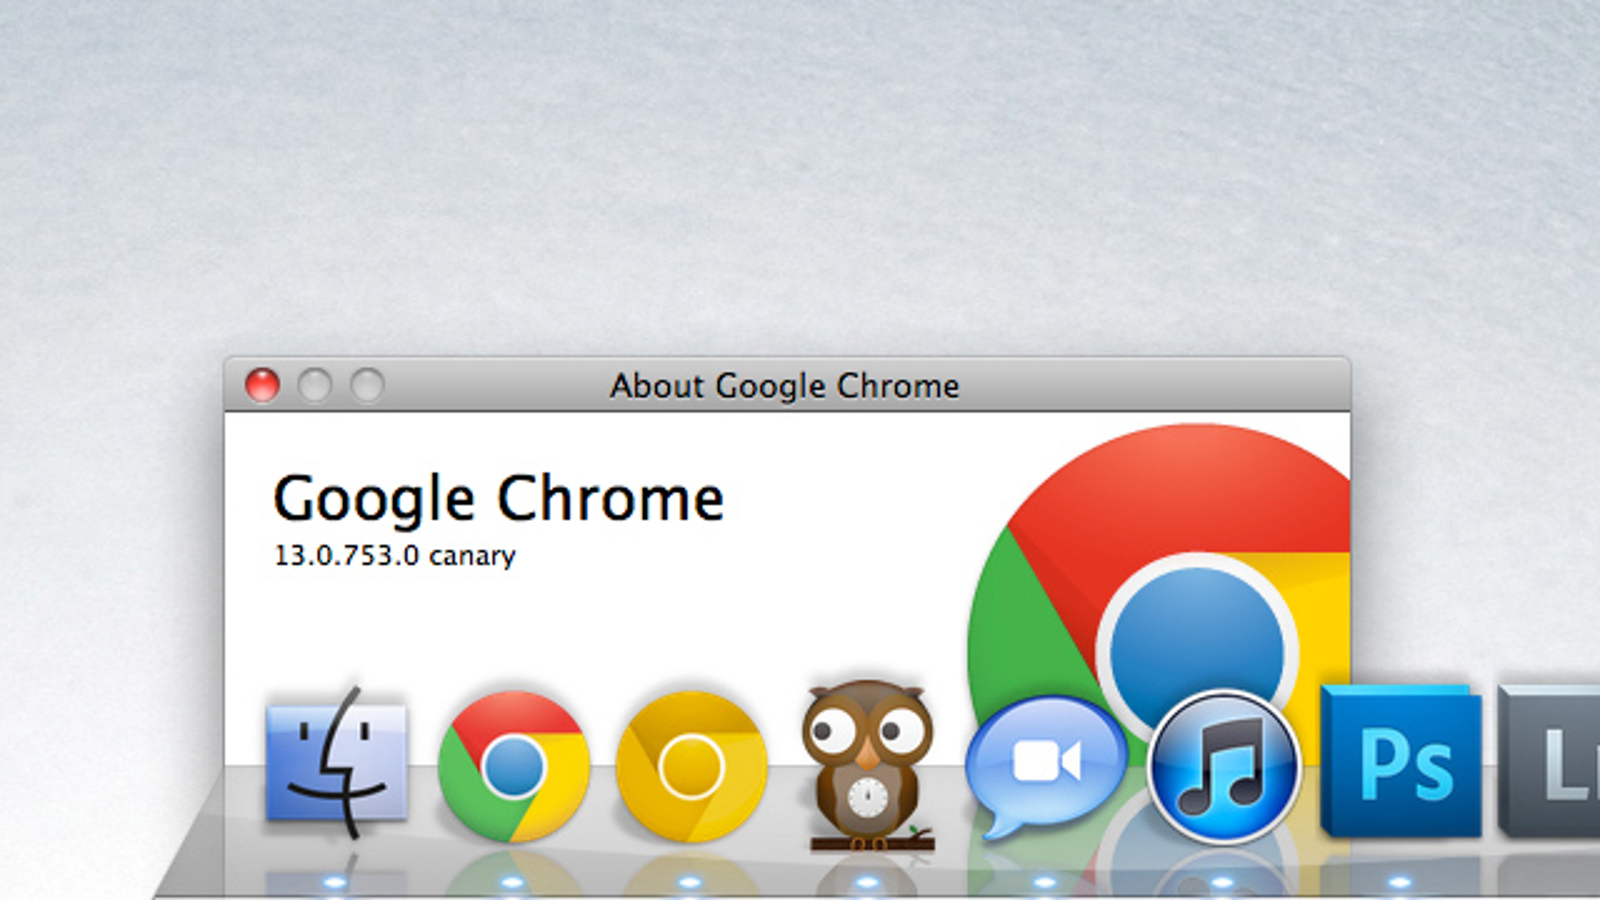Click the "Google Chrome" heading text
Viewport: 1600px width, 900px height.
click(498, 499)
